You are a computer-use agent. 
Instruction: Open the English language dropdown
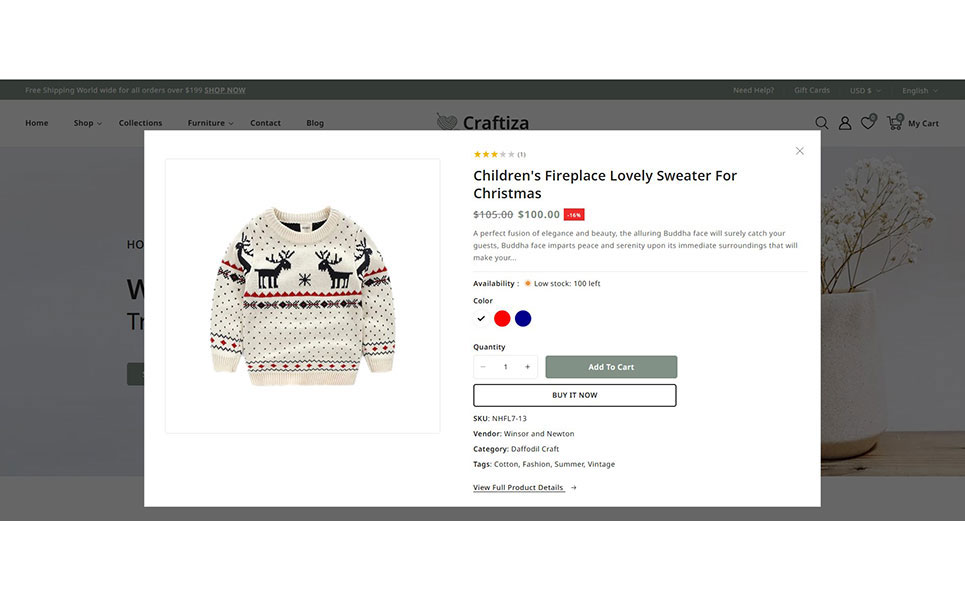[919, 90]
